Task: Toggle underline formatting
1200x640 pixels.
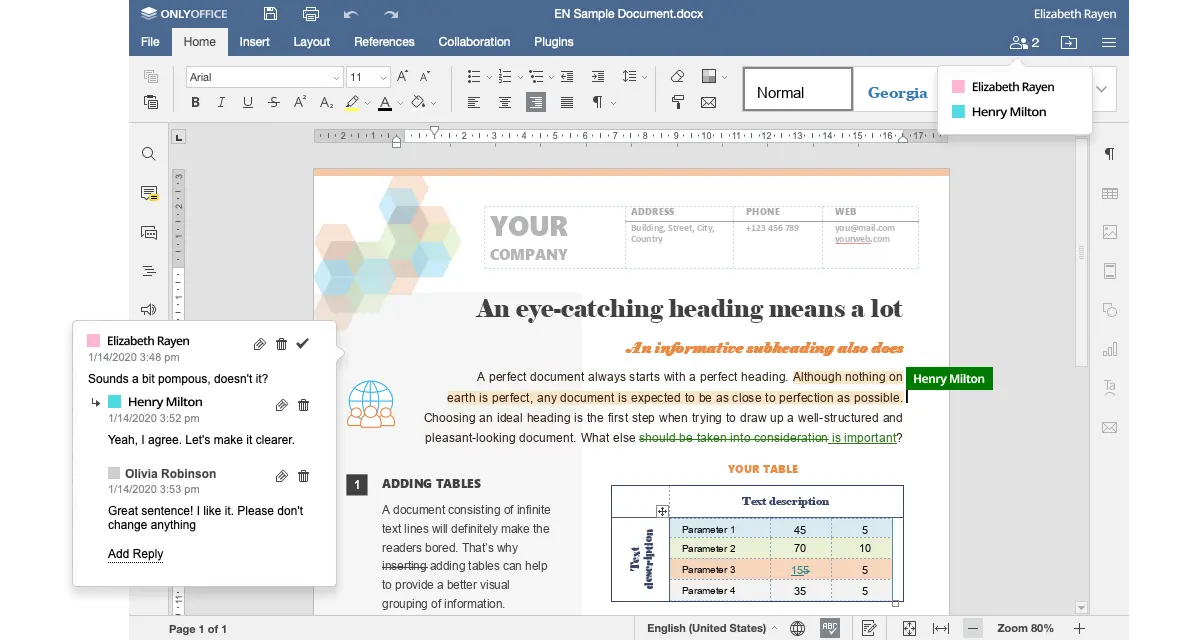Action: pyautogui.click(x=248, y=102)
